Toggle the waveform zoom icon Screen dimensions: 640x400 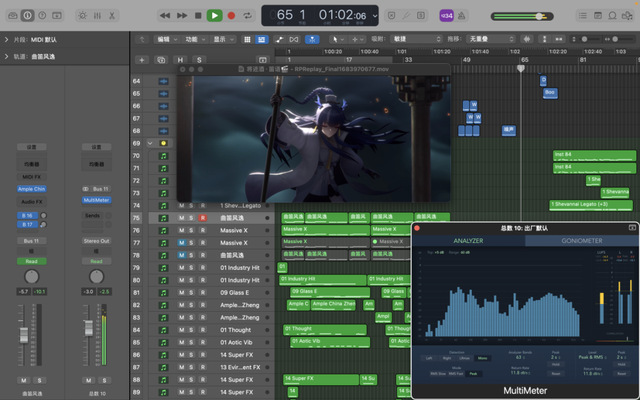[x=527, y=39]
